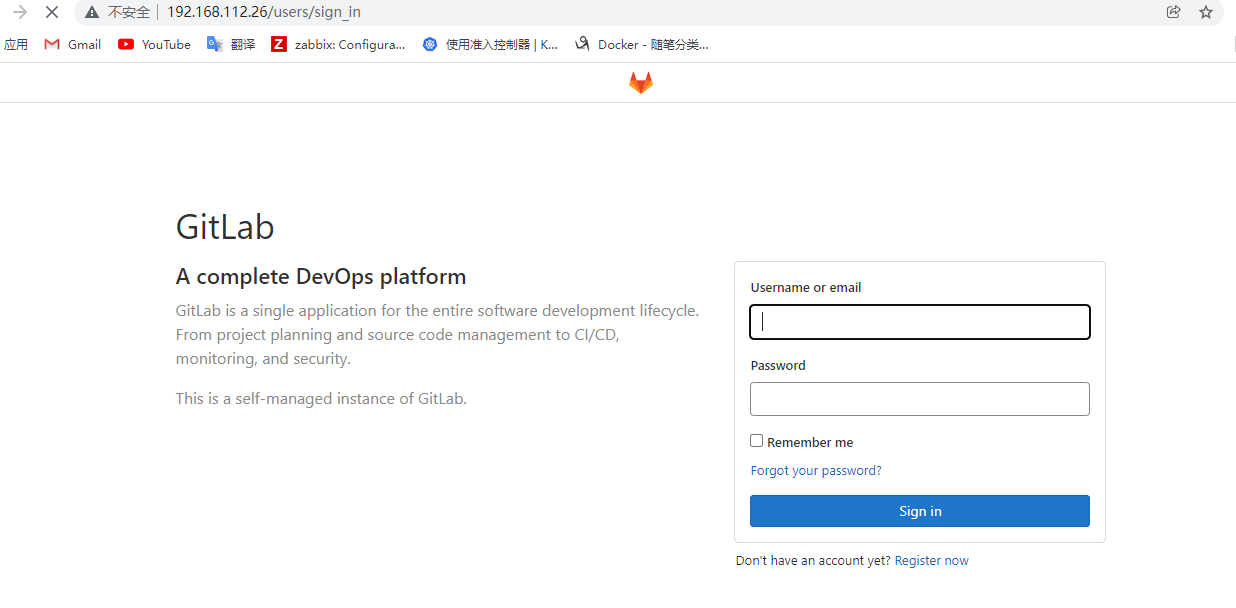Click the Sign in button
Screen dimensions: 1236x608
pos(920,511)
